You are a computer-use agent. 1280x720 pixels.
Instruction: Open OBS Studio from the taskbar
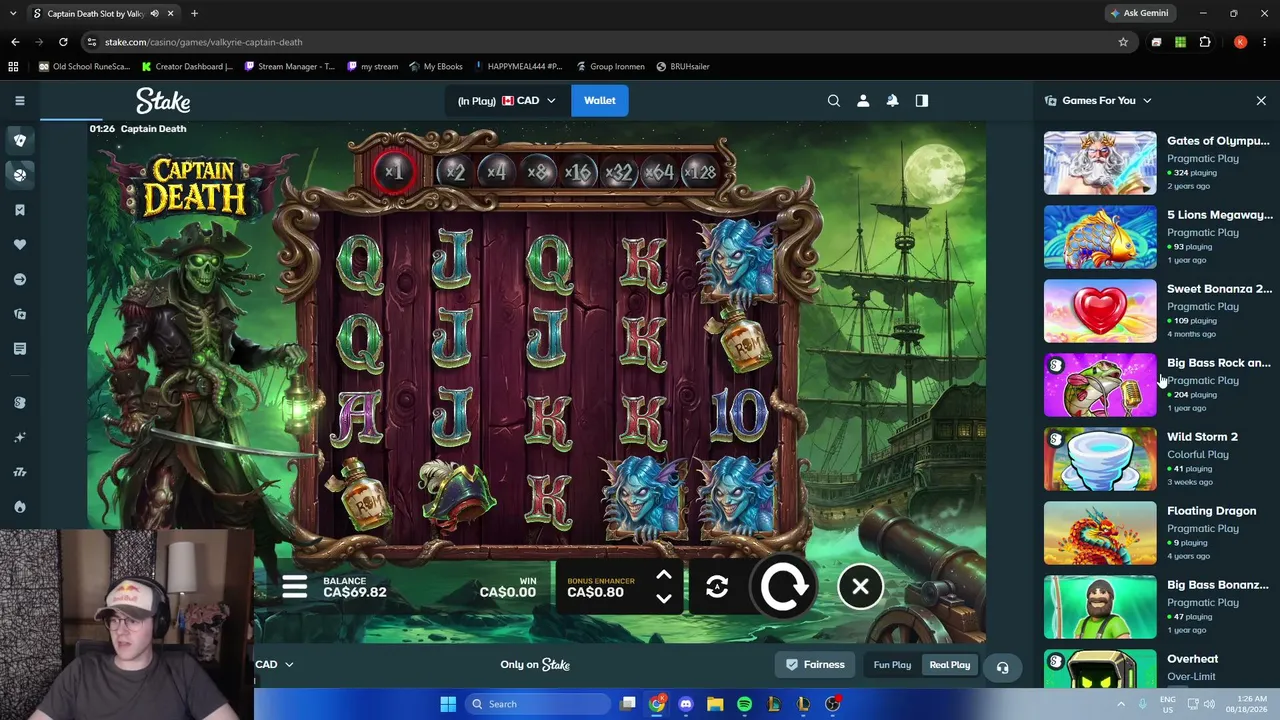tap(832, 704)
